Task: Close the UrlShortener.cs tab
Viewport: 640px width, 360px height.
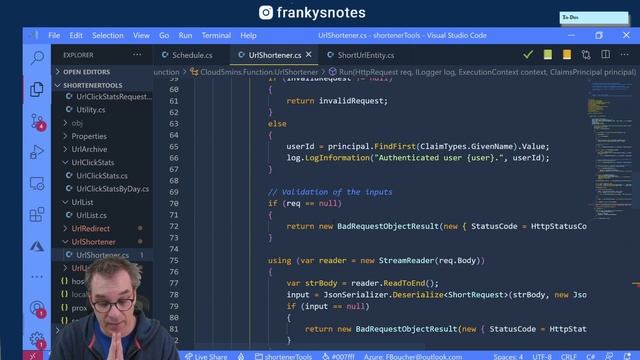Action: pyautogui.click(x=309, y=54)
